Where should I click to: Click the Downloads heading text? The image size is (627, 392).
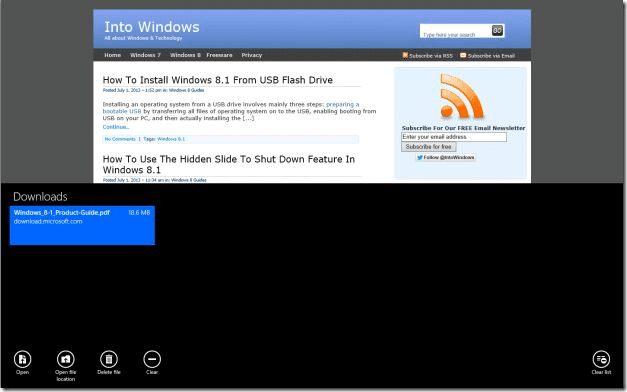point(40,196)
